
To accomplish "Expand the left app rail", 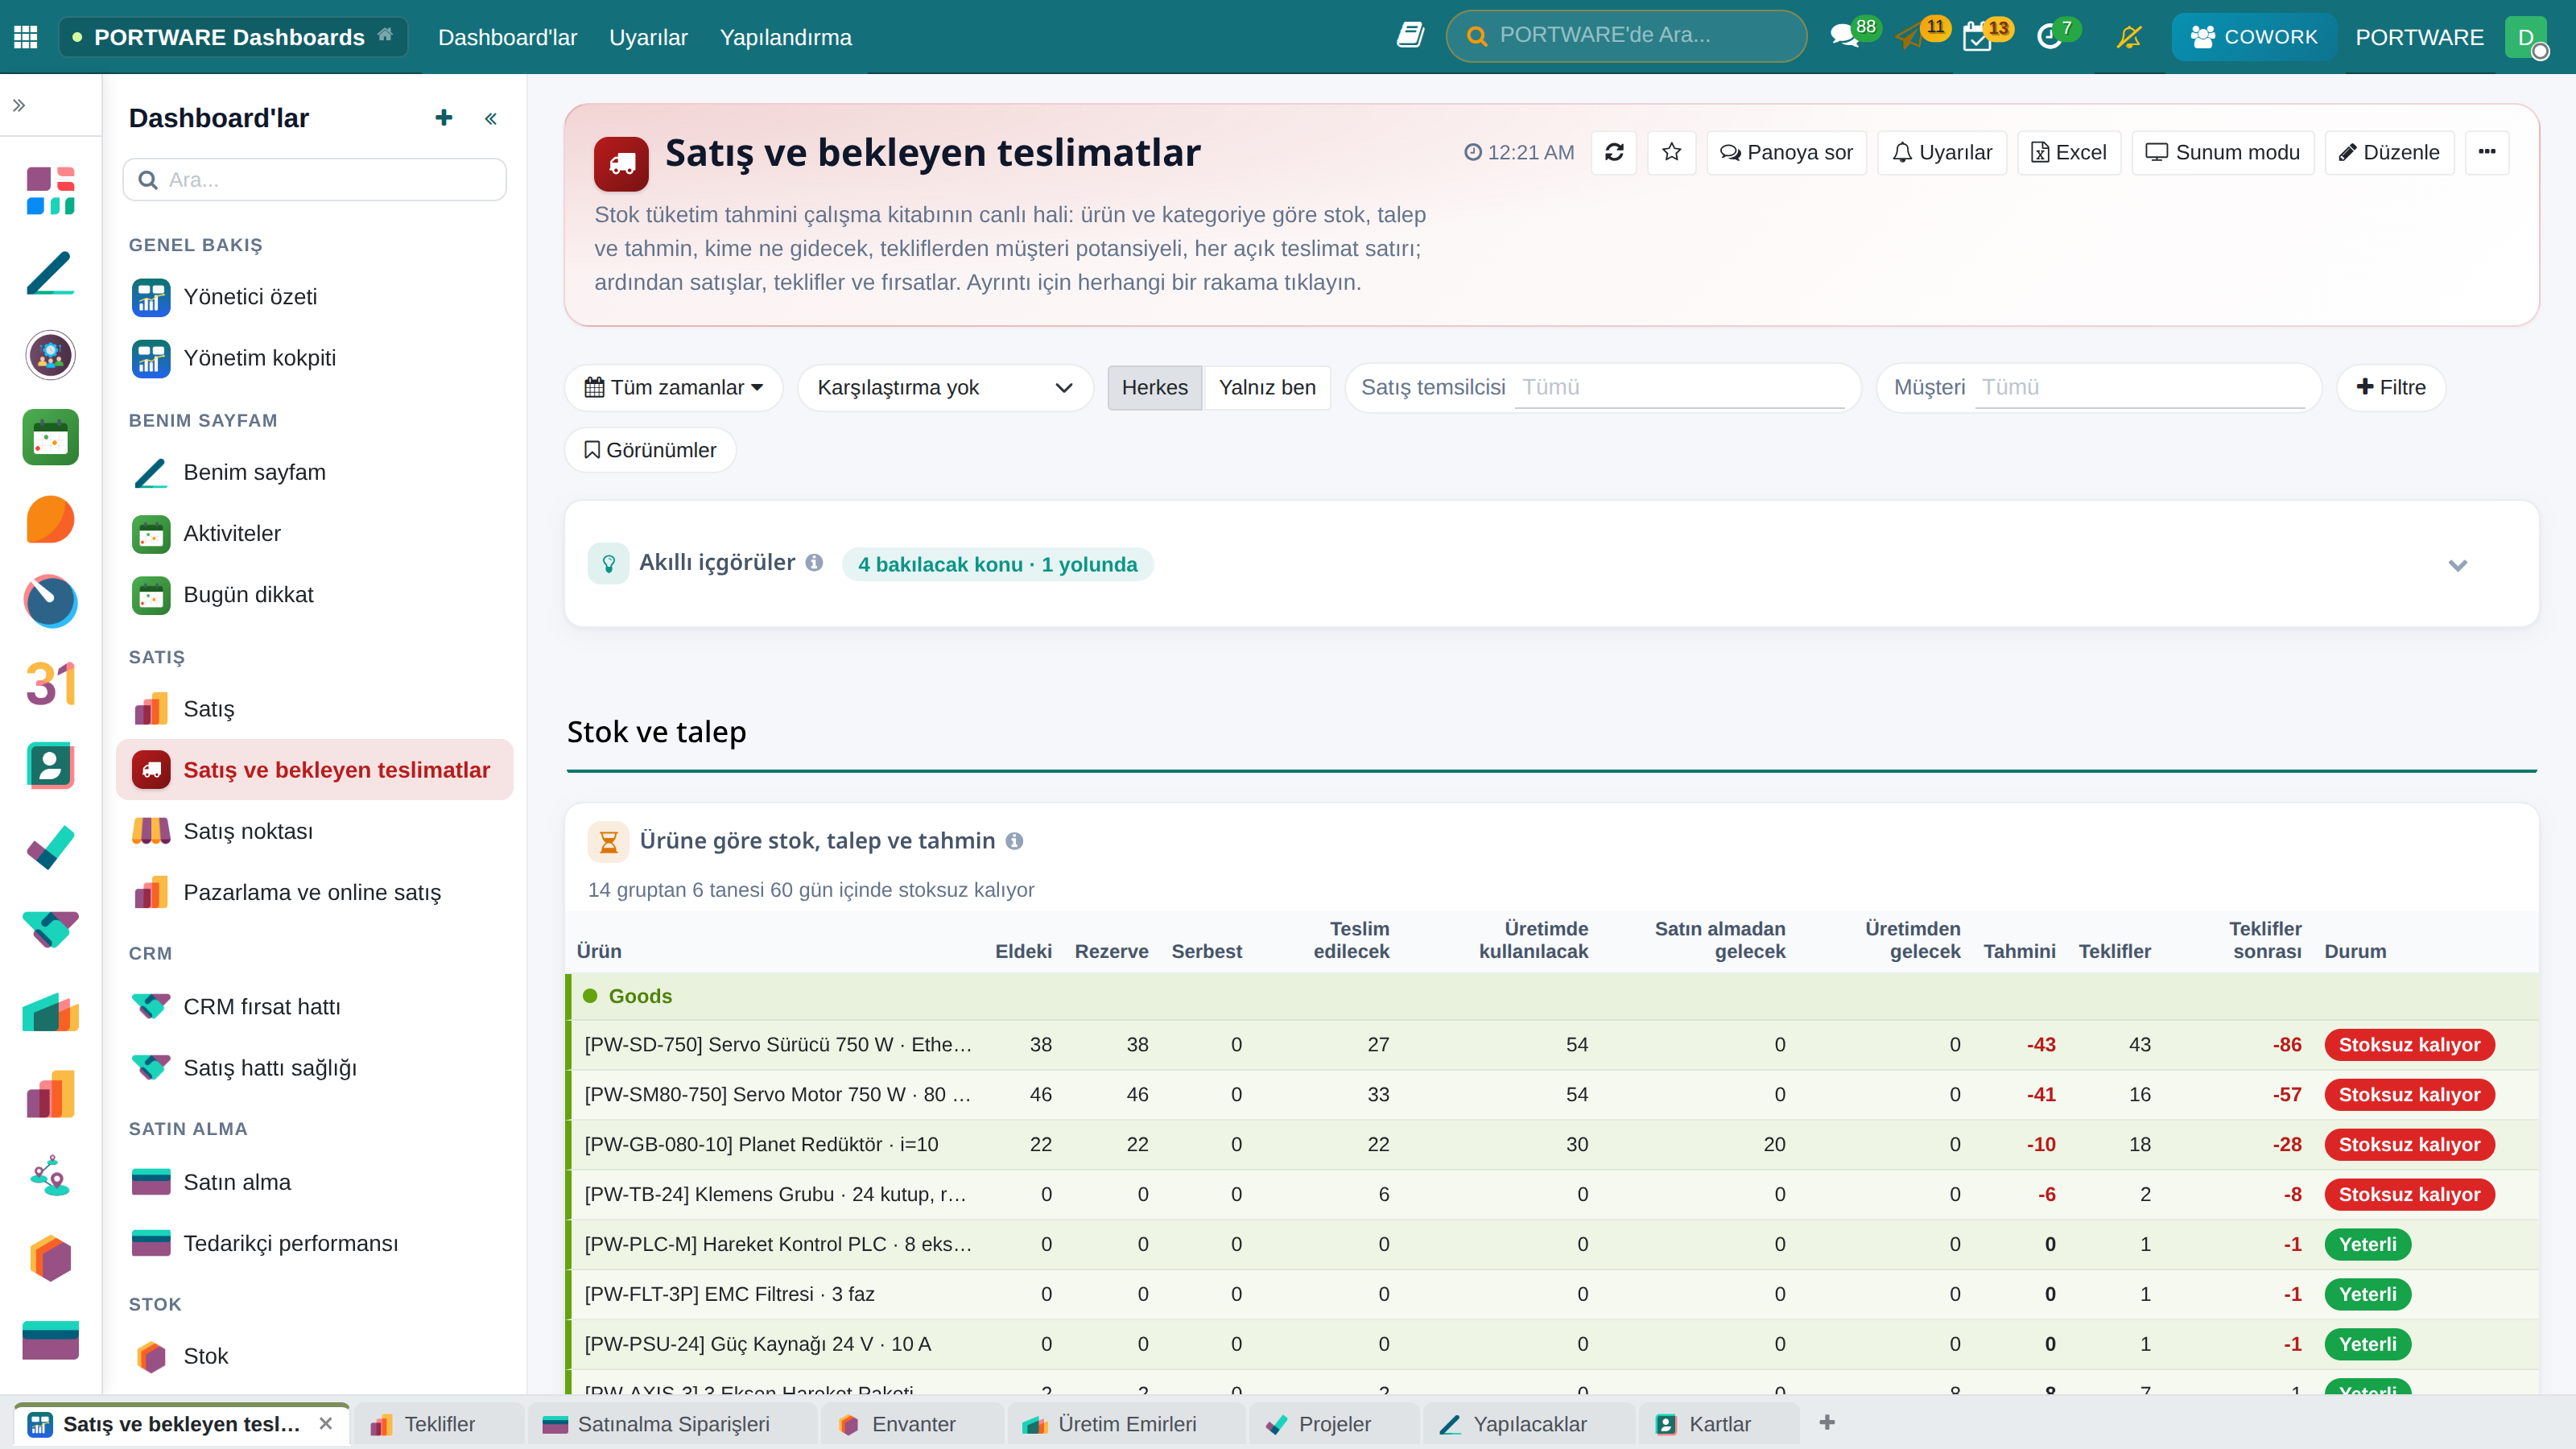I will 19,105.
